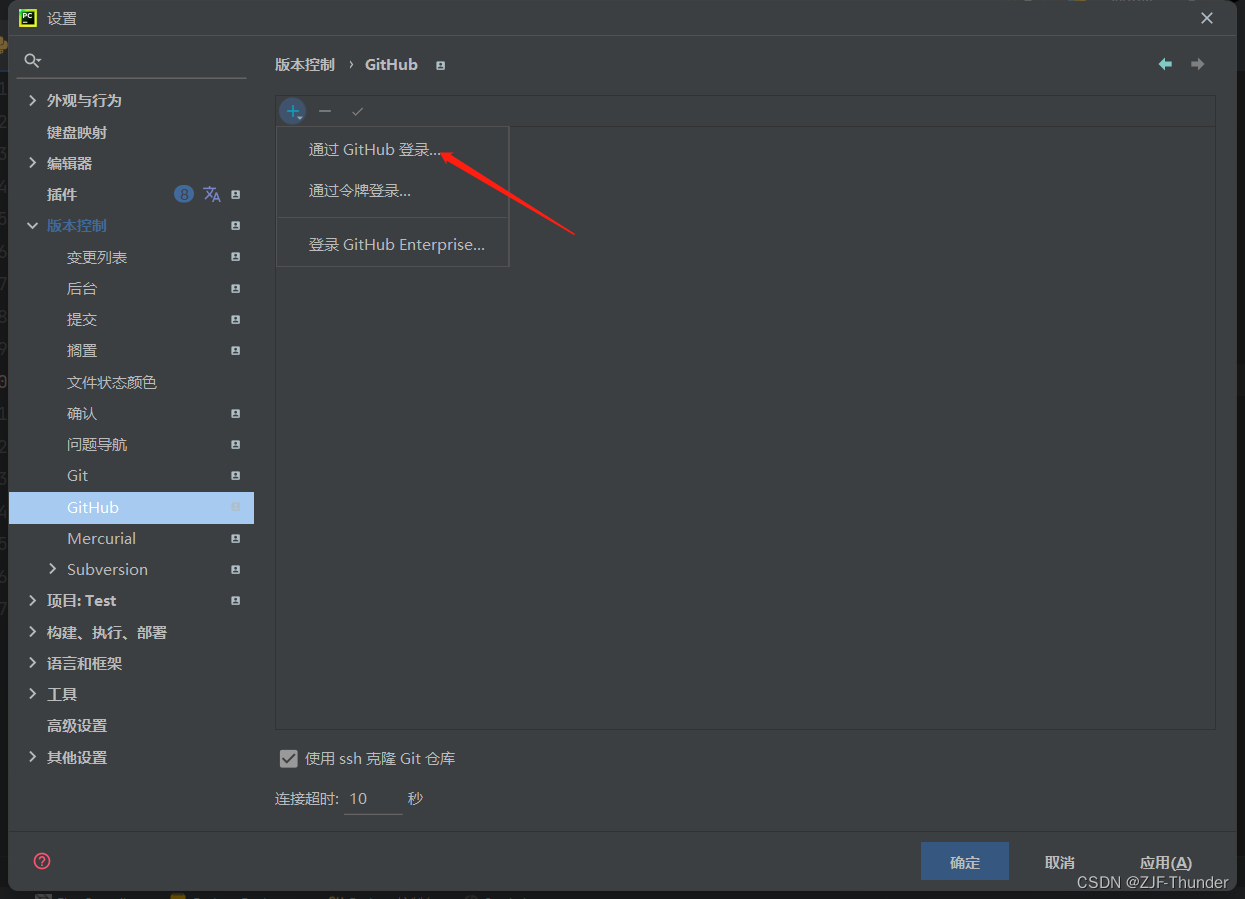Select 变更列表 in the tree
The height and width of the screenshot is (899, 1245).
click(97, 257)
